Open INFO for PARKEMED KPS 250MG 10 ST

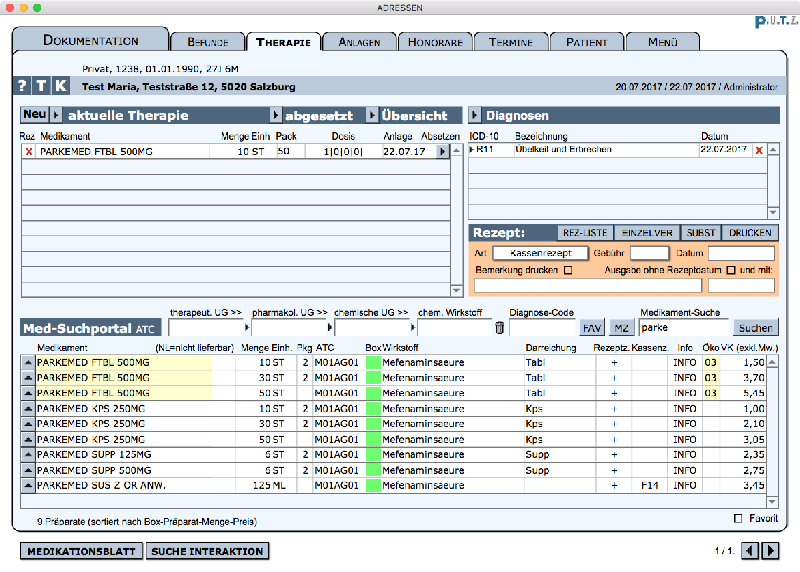pyautogui.click(x=684, y=409)
